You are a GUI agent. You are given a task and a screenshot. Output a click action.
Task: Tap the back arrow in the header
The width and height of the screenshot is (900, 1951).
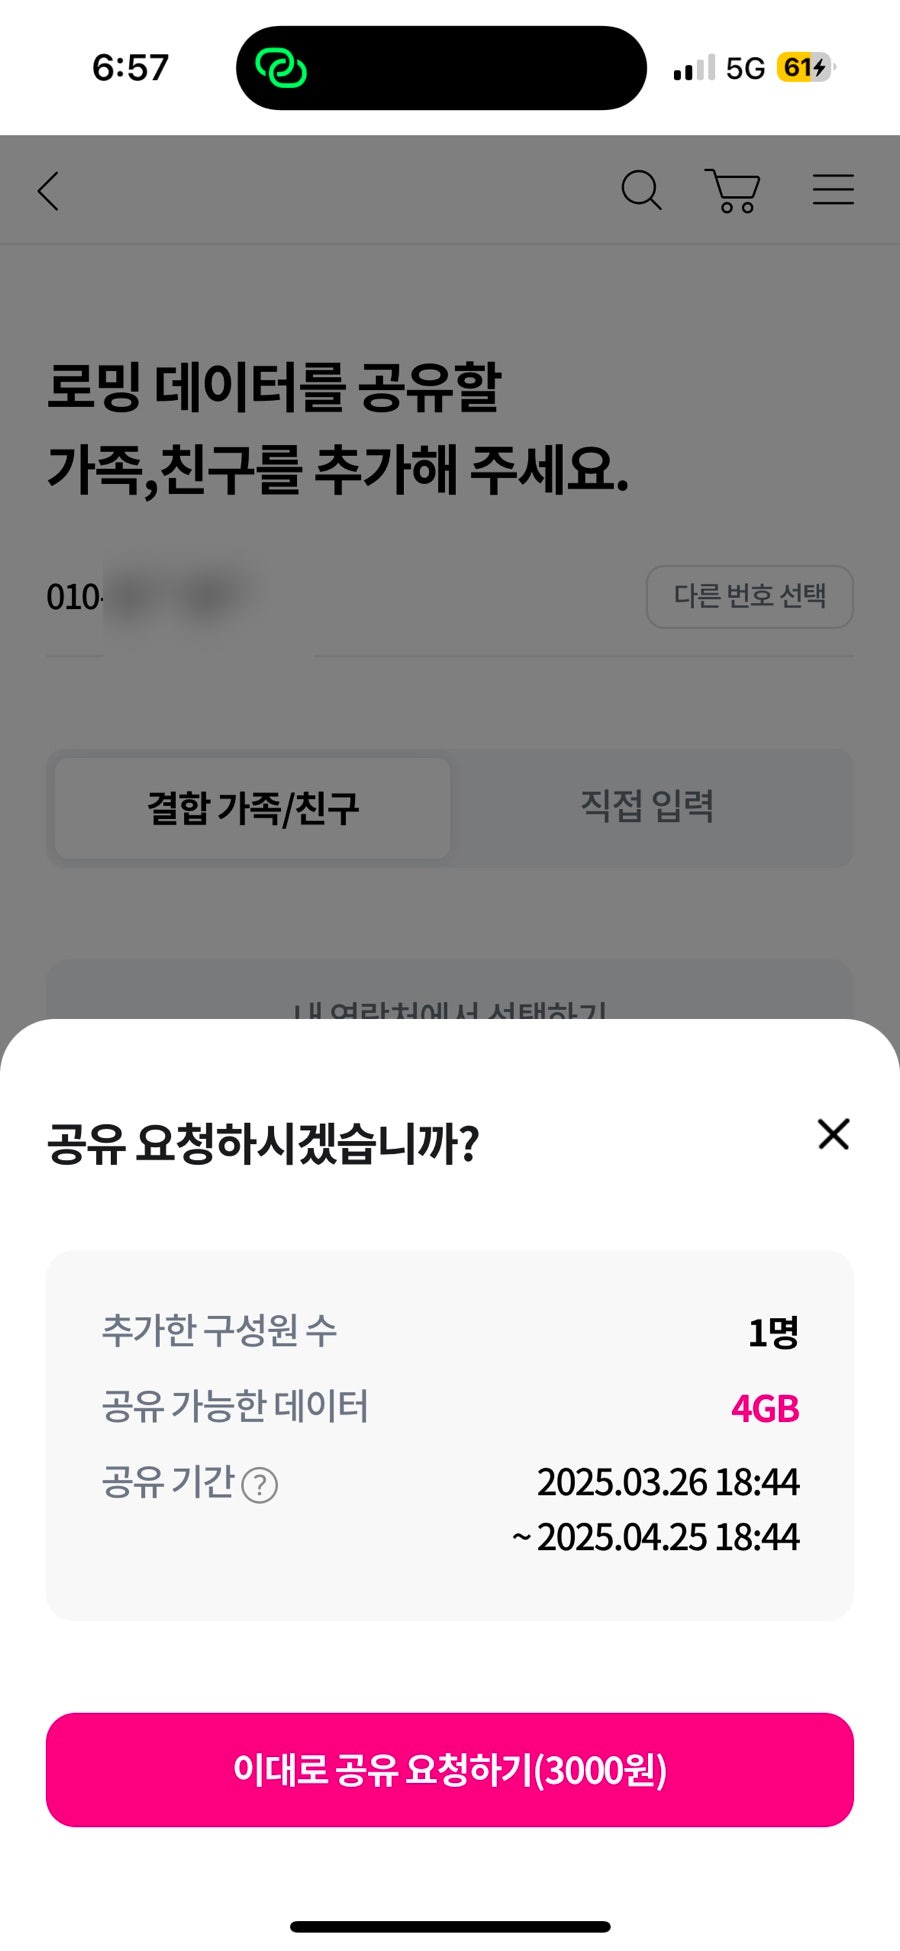click(x=48, y=191)
